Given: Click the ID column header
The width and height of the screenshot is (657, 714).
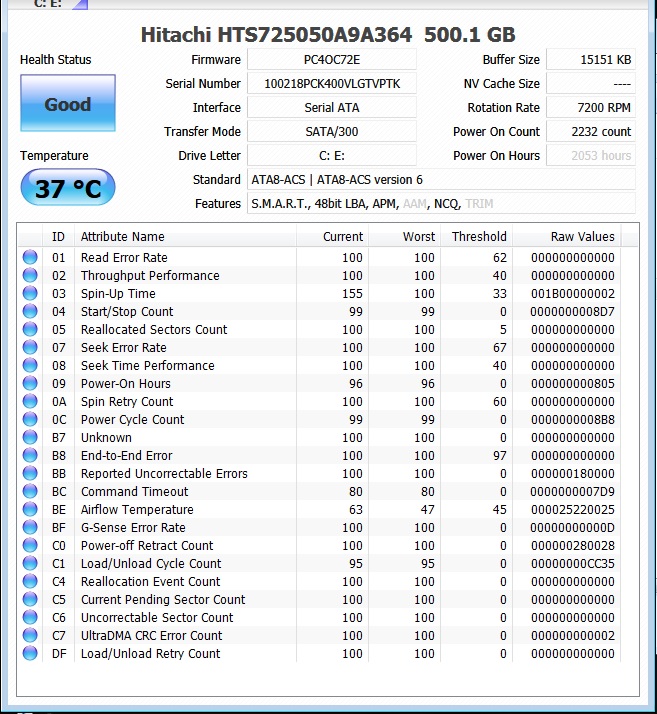Looking at the screenshot, I should click(58, 236).
